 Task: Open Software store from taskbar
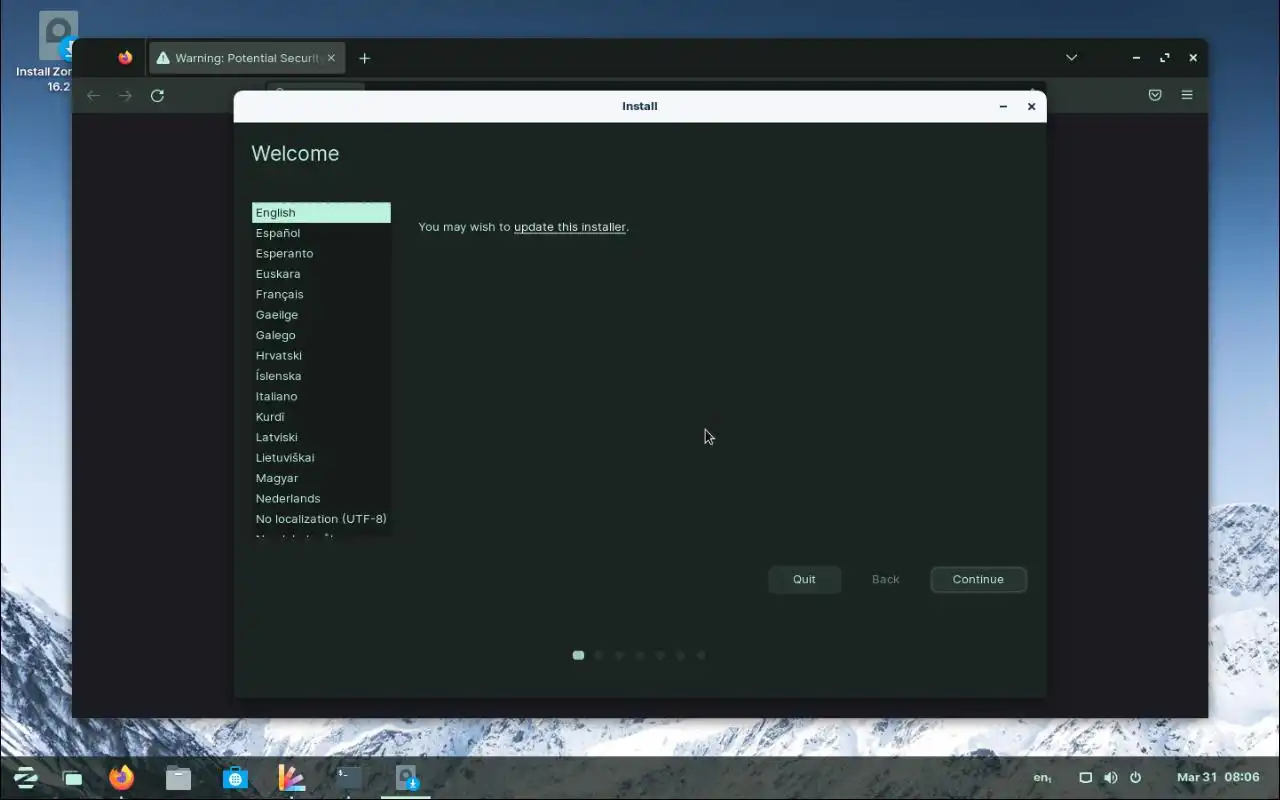pyautogui.click(x=235, y=777)
